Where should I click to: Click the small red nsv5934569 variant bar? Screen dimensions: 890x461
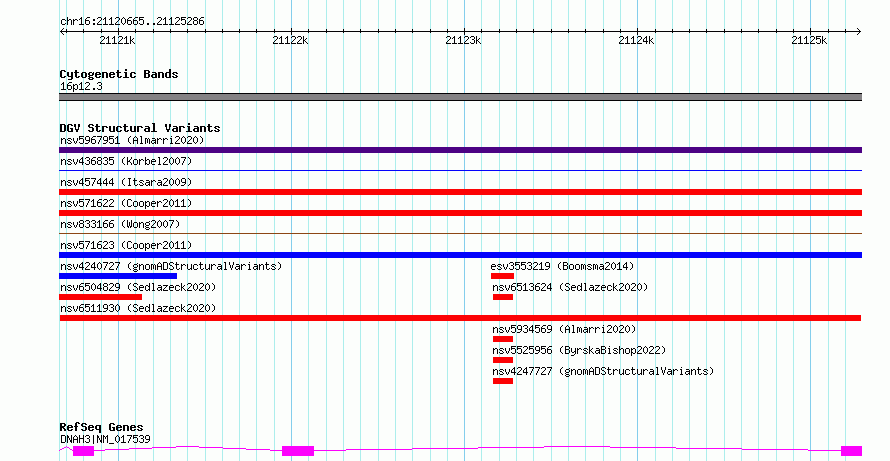(x=503, y=339)
